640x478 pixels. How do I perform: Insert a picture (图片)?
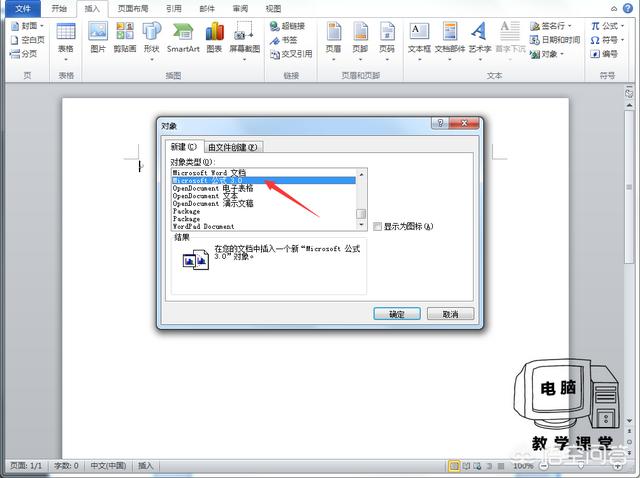coord(98,38)
